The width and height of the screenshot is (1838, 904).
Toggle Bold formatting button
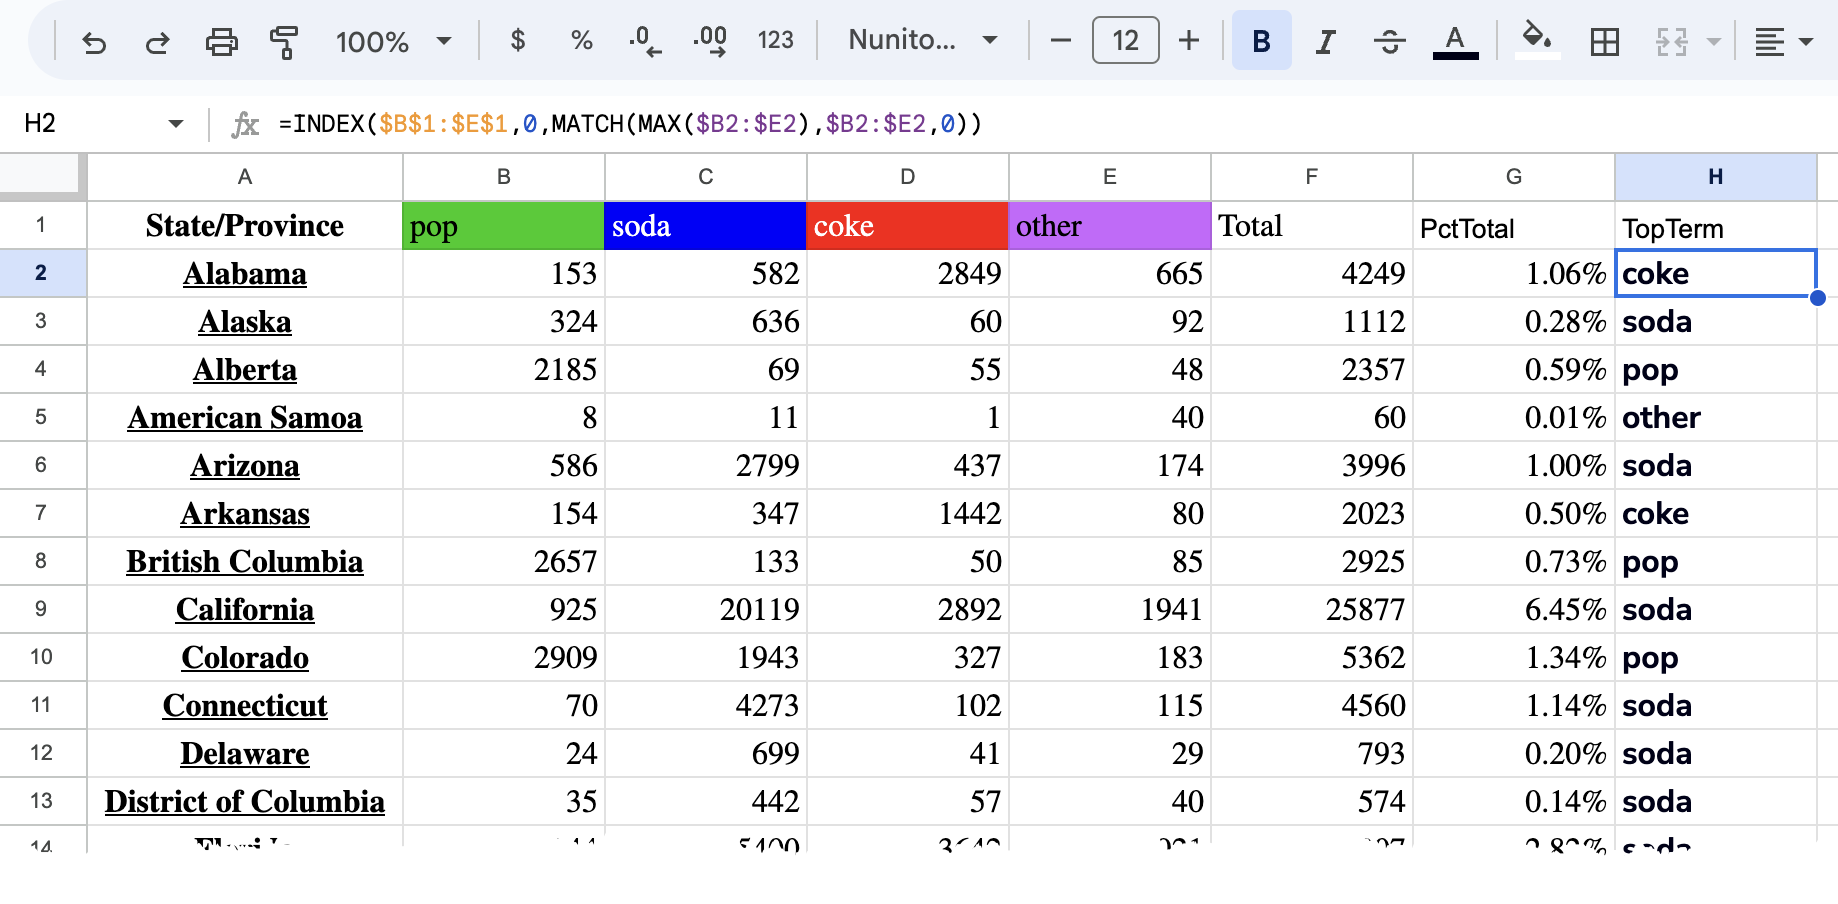(1261, 42)
